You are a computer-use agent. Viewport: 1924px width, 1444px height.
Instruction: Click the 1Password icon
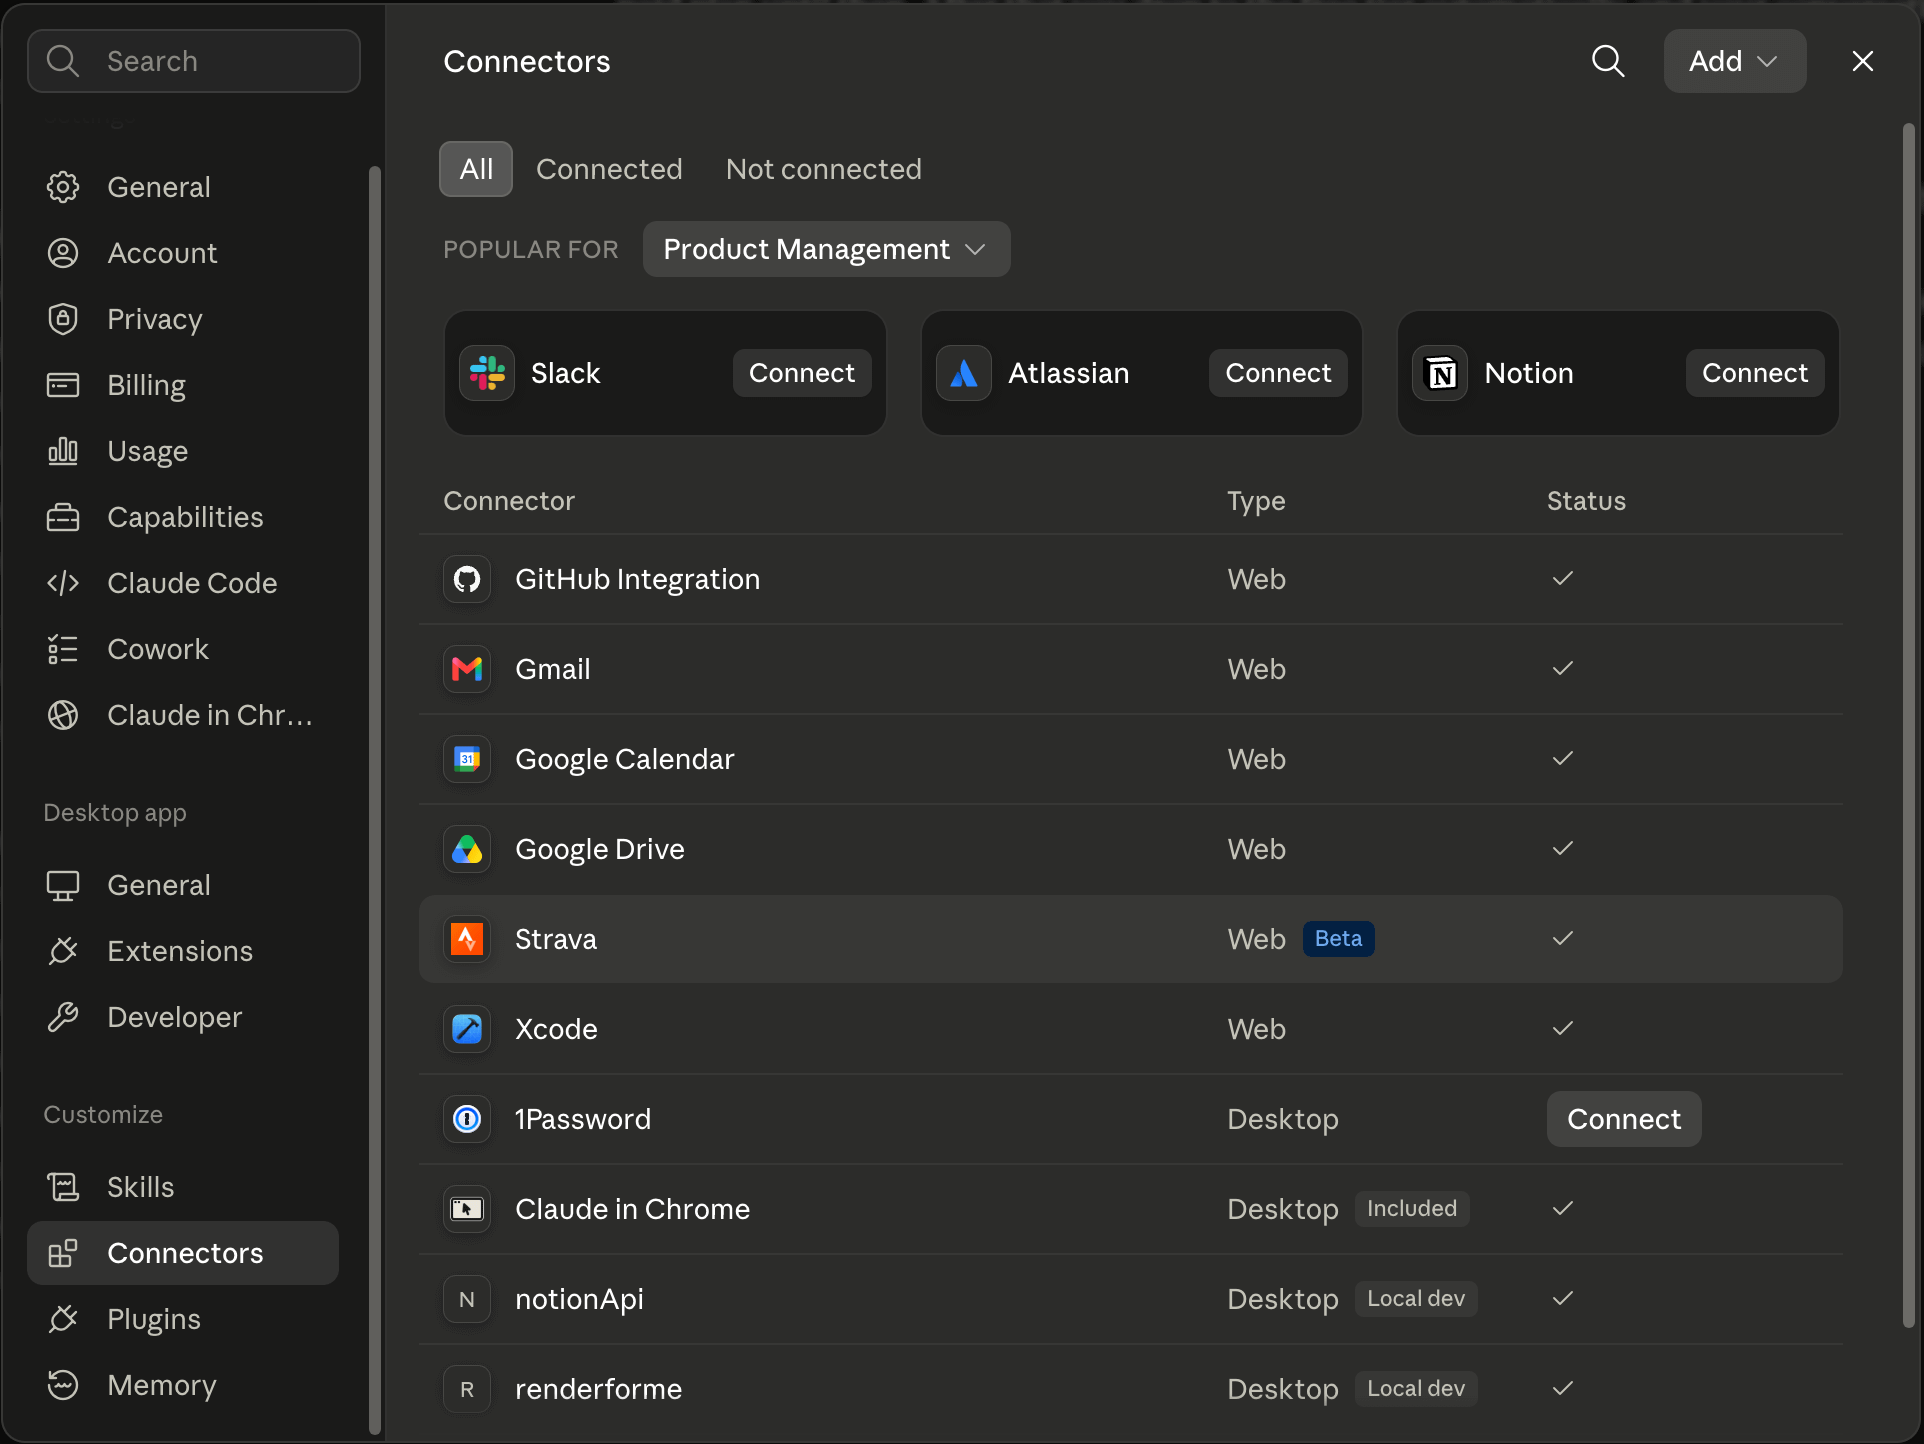pos(467,1119)
